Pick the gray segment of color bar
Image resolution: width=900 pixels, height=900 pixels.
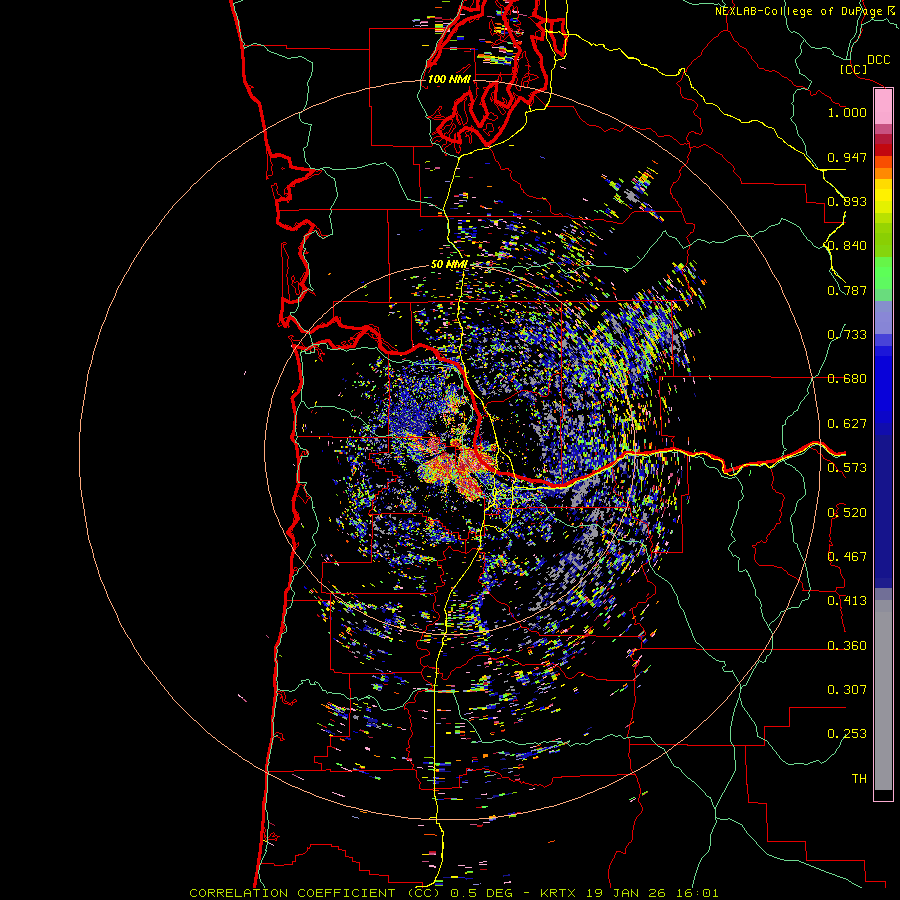883,695
